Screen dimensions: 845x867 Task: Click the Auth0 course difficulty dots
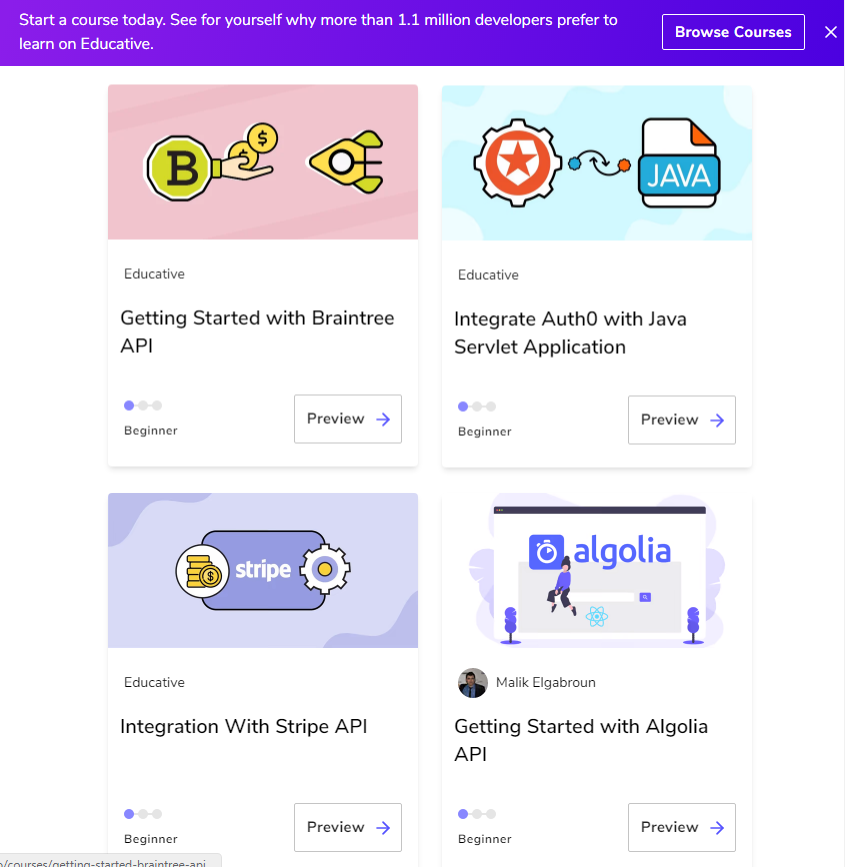coord(477,406)
